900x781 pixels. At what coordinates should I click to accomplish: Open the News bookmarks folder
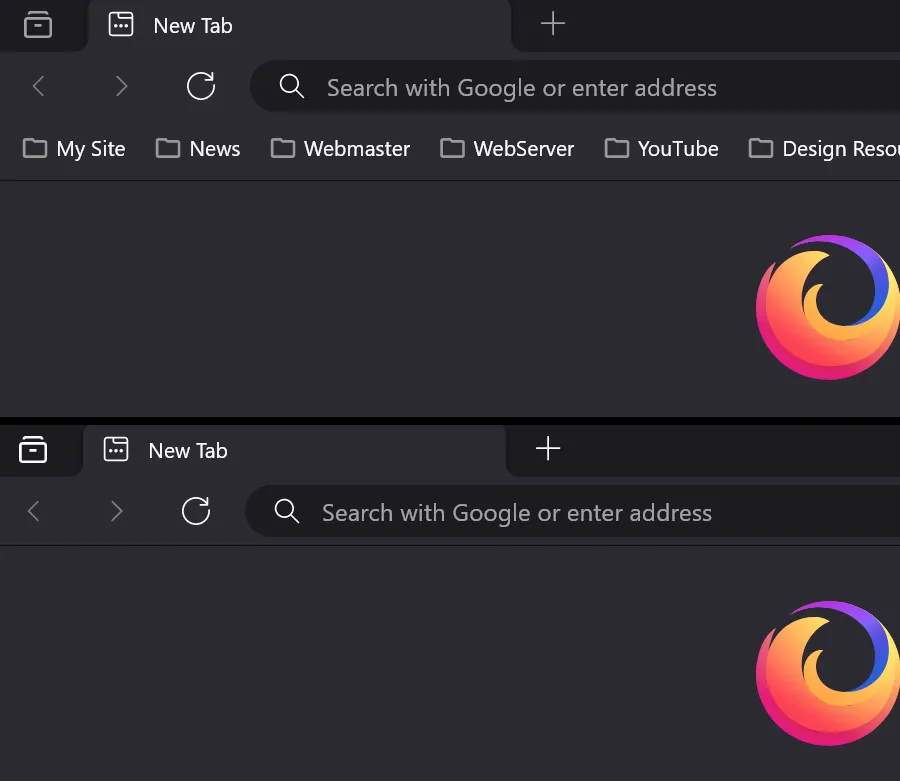[x=197, y=148]
